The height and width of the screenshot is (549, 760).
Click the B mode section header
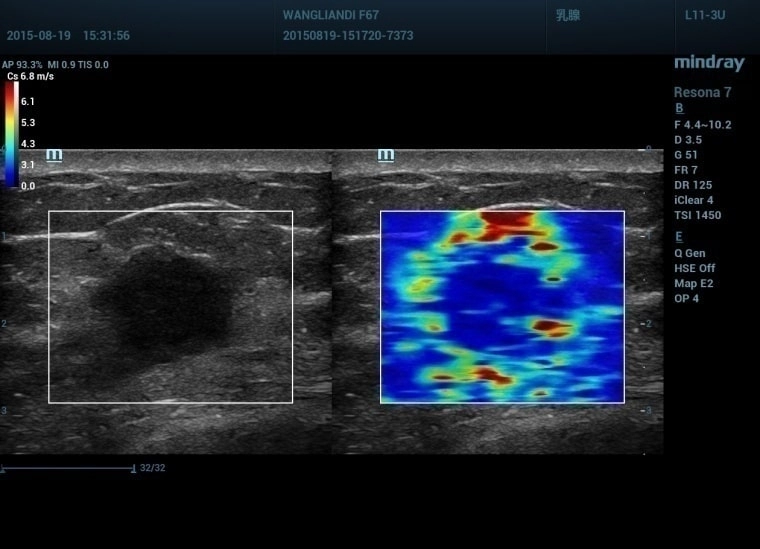pyautogui.click(x=679, y=109)
